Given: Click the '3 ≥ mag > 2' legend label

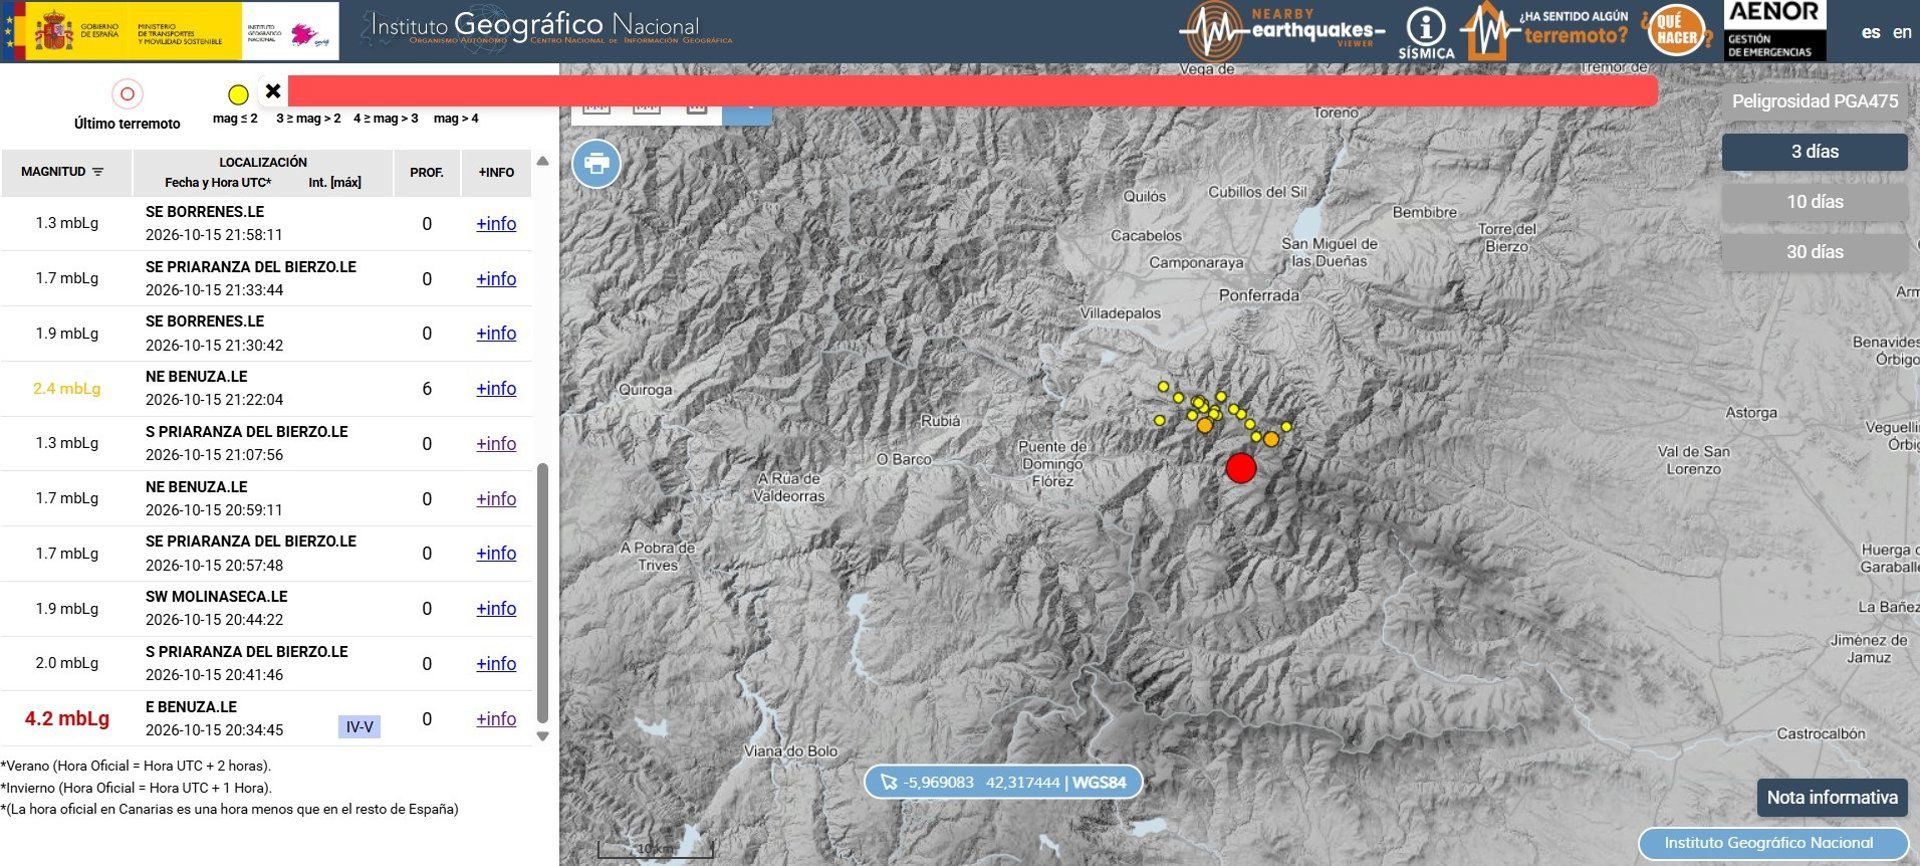Looking at the screenshot, I should pos(308,118).
